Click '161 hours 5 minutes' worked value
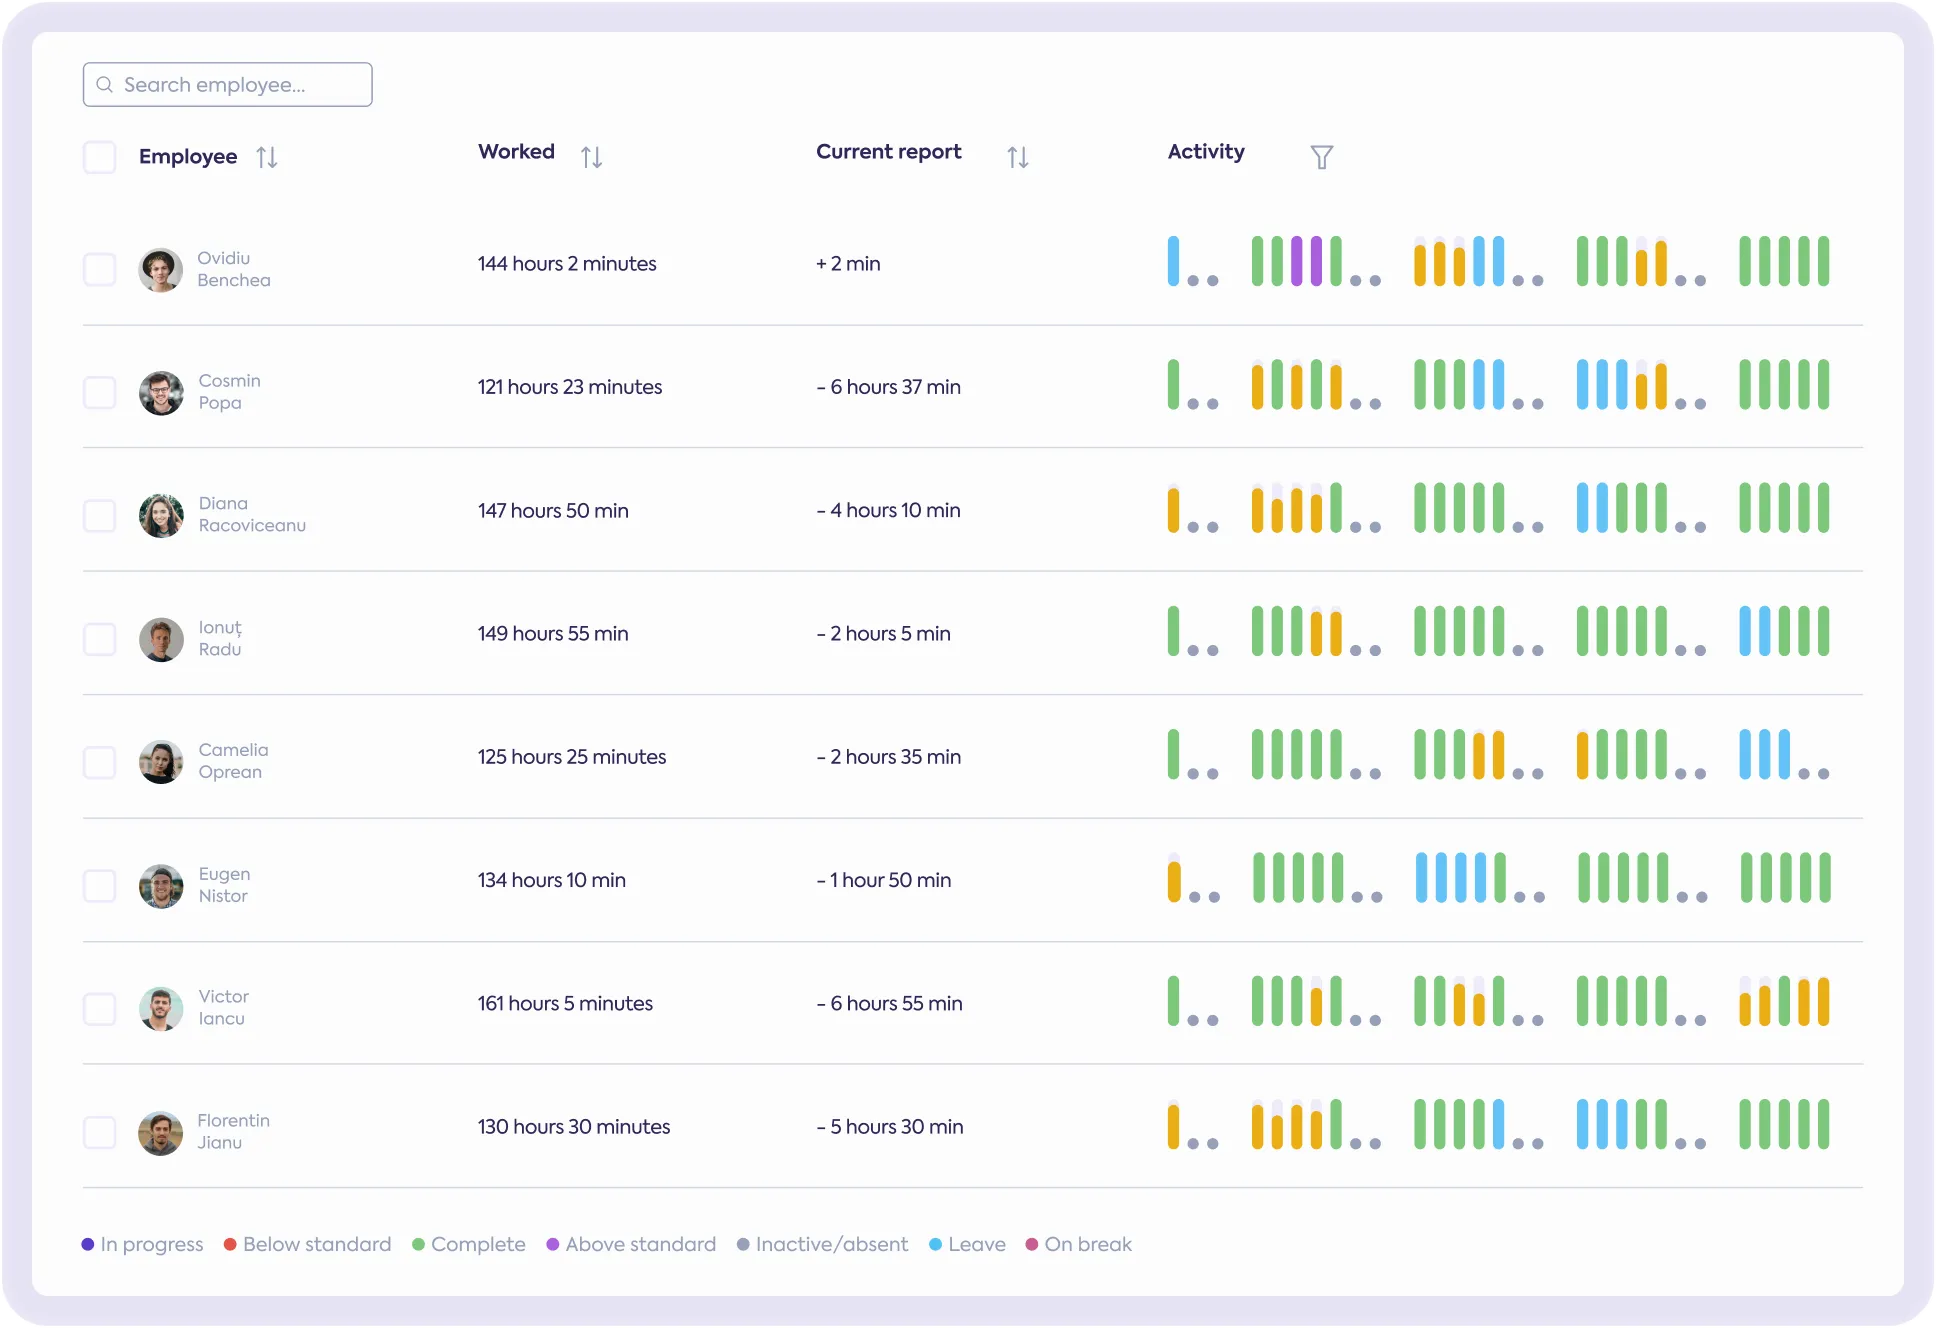 [565, 1003]
